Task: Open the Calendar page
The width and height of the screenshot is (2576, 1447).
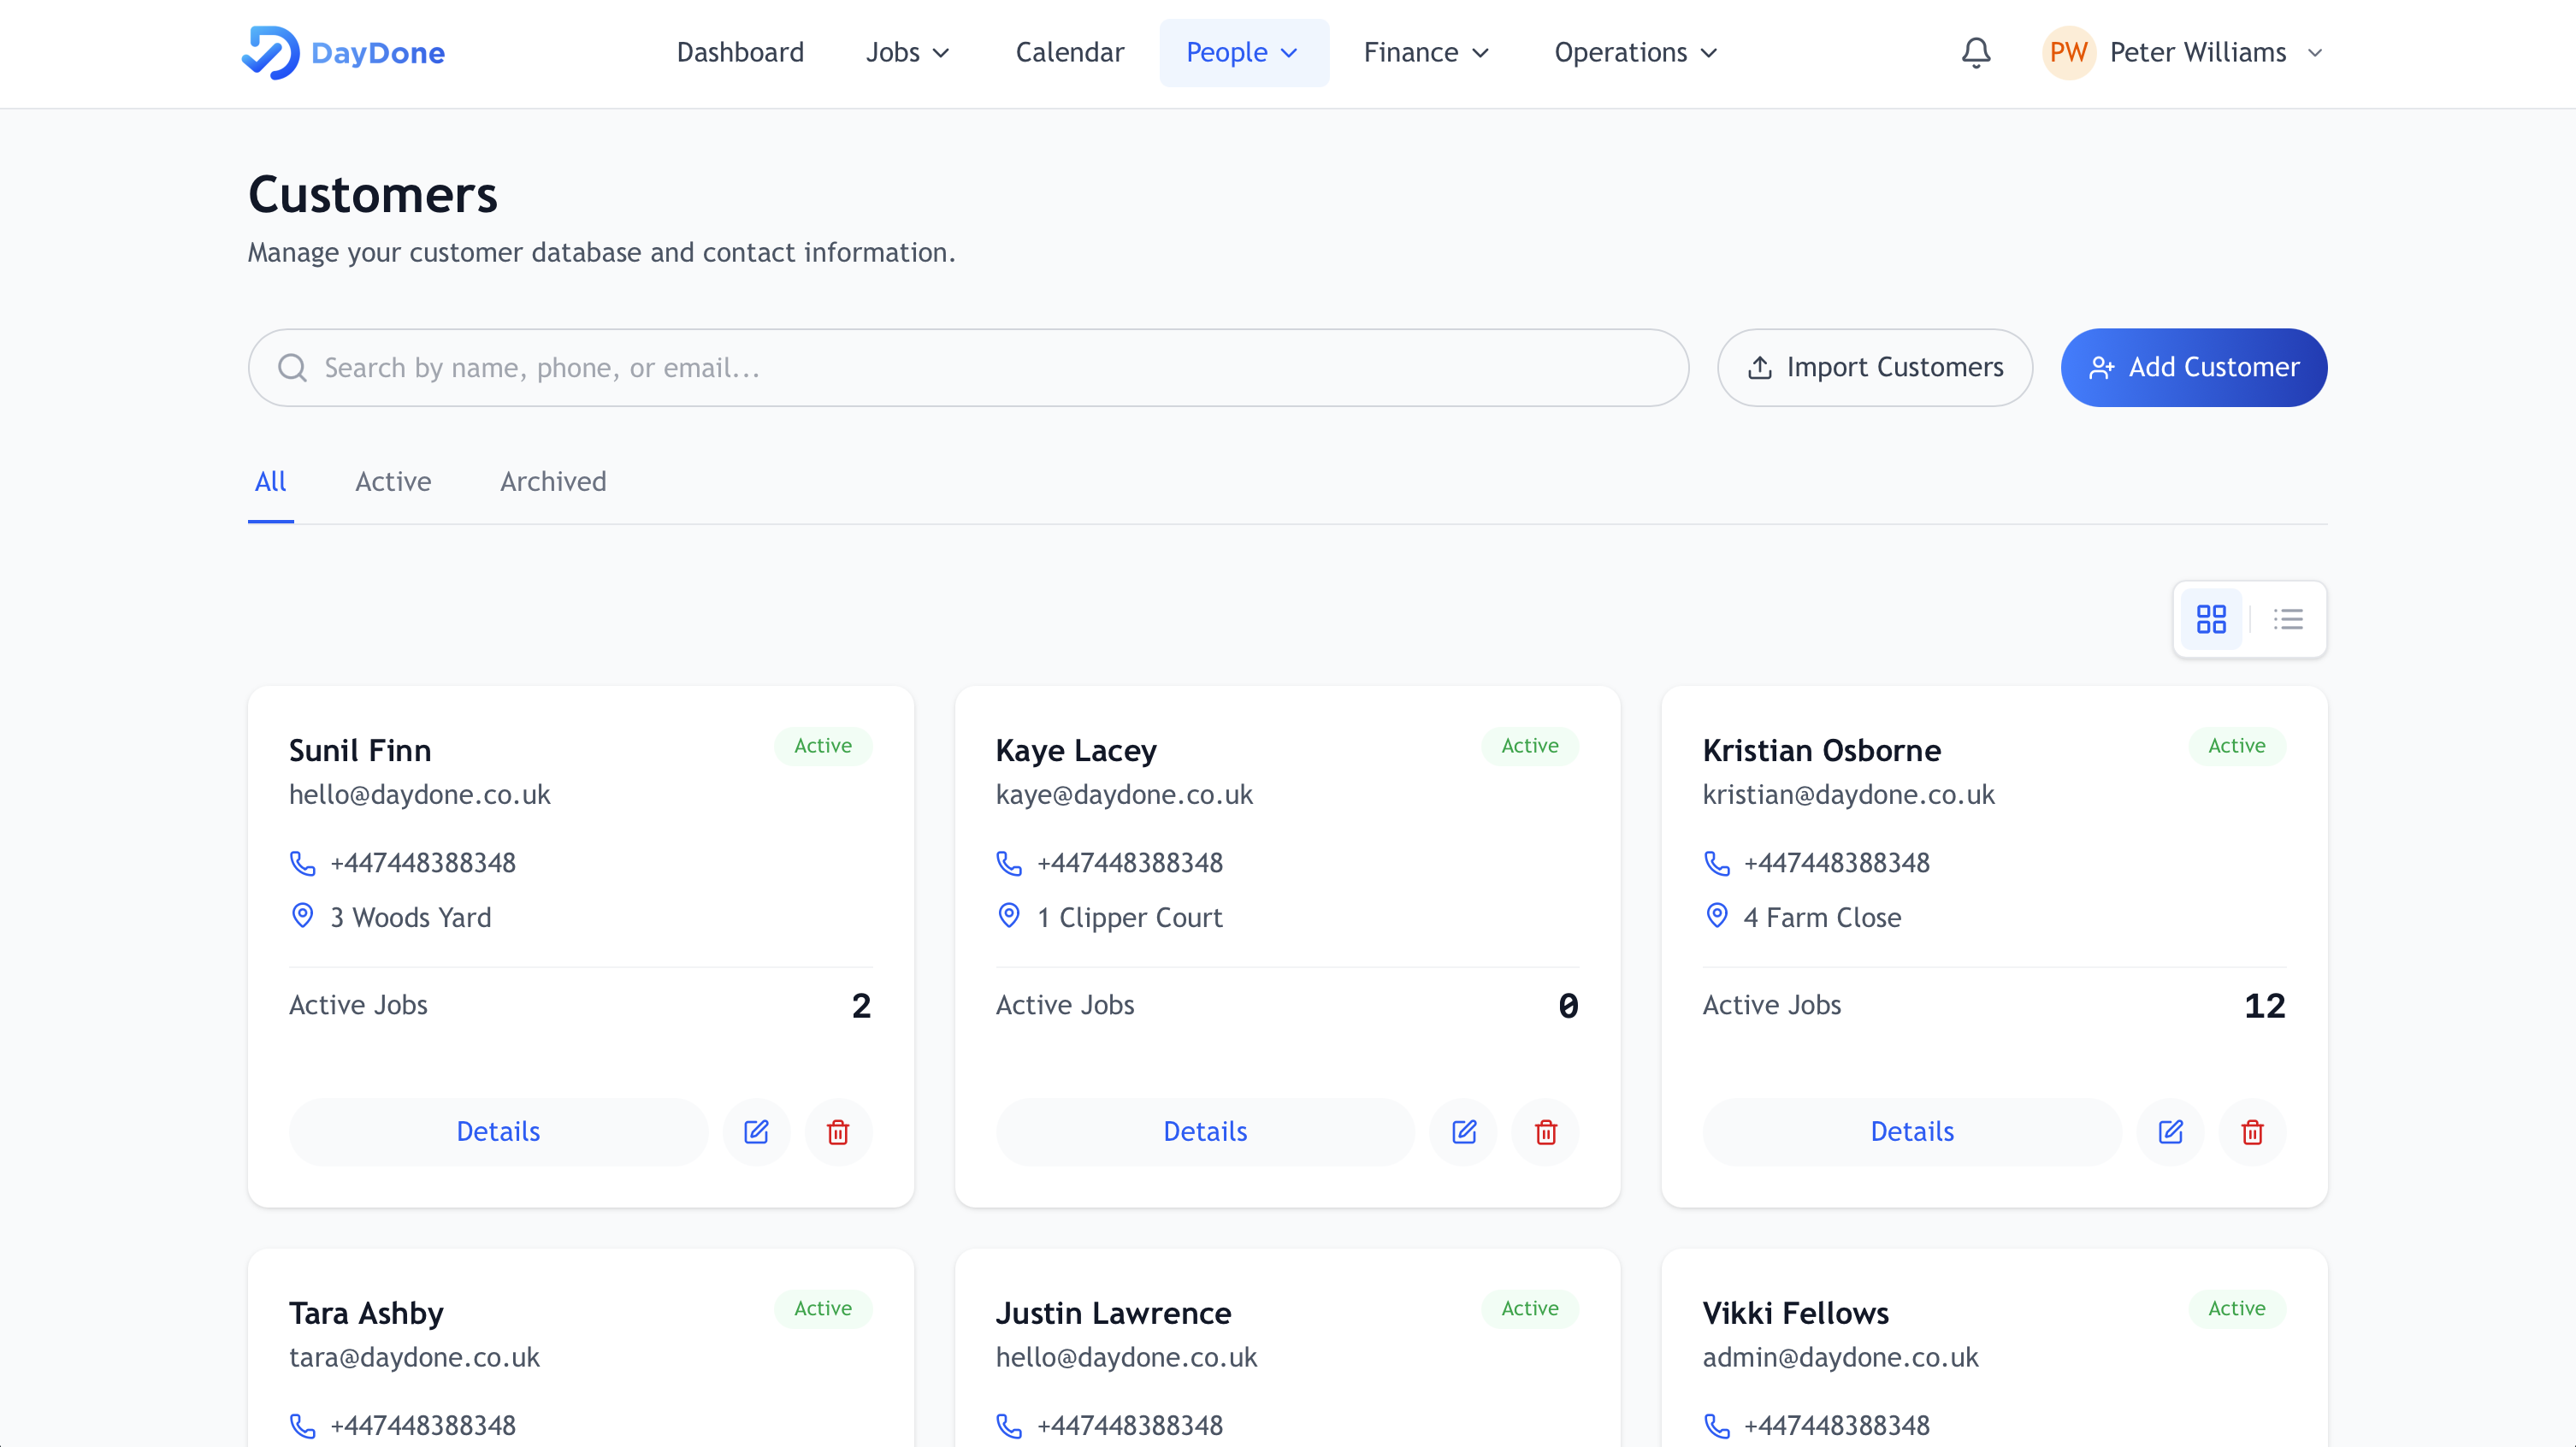Action: pos(1069,52)
